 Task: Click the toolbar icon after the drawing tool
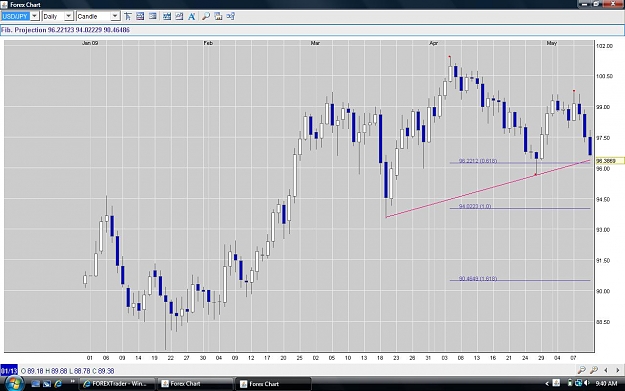tap(140, 16)
